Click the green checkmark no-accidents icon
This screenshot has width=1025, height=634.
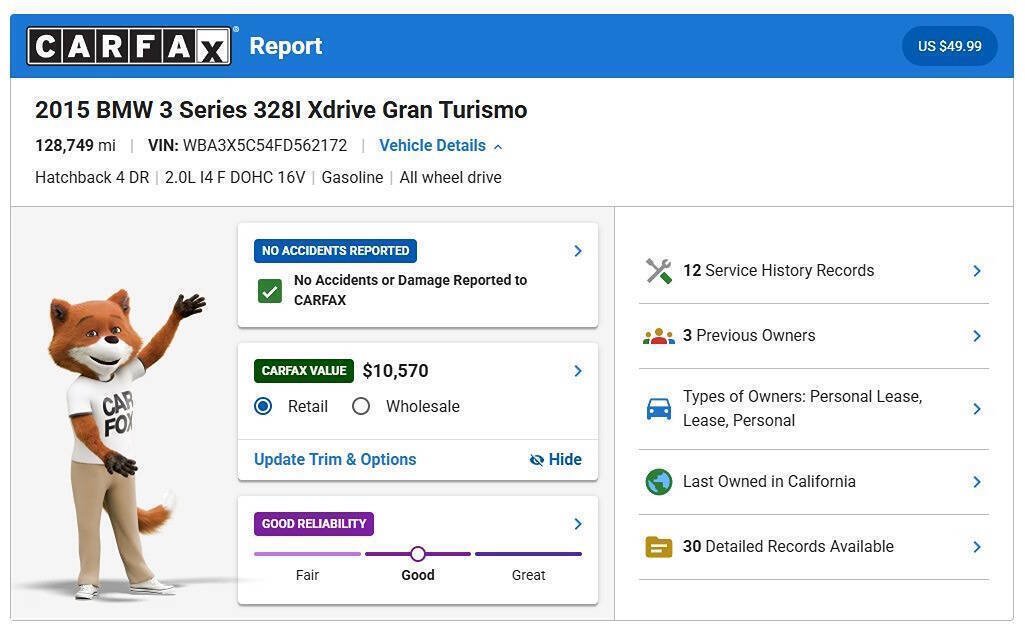pyautogui.click(x=270, y=291)
